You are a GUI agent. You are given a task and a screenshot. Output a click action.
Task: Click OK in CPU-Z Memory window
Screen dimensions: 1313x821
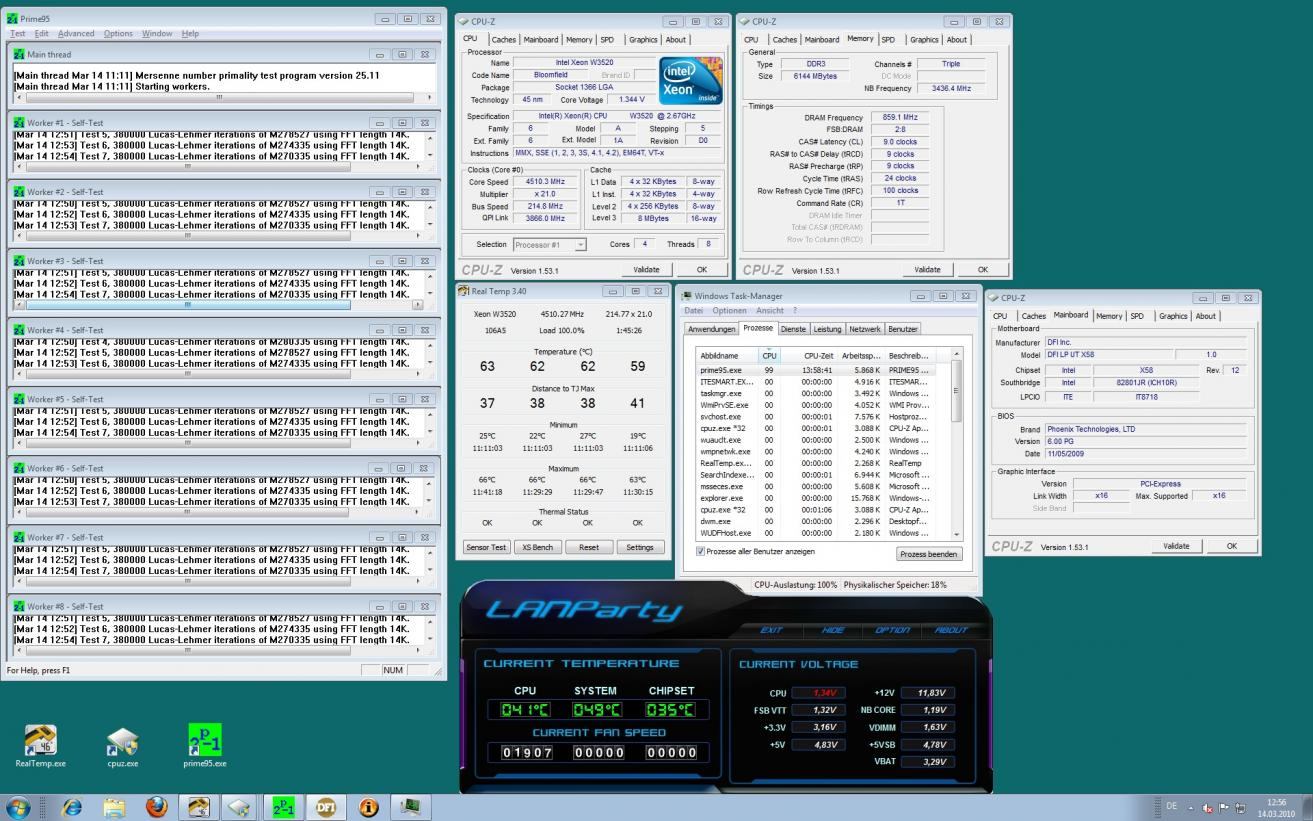point(983,270)
